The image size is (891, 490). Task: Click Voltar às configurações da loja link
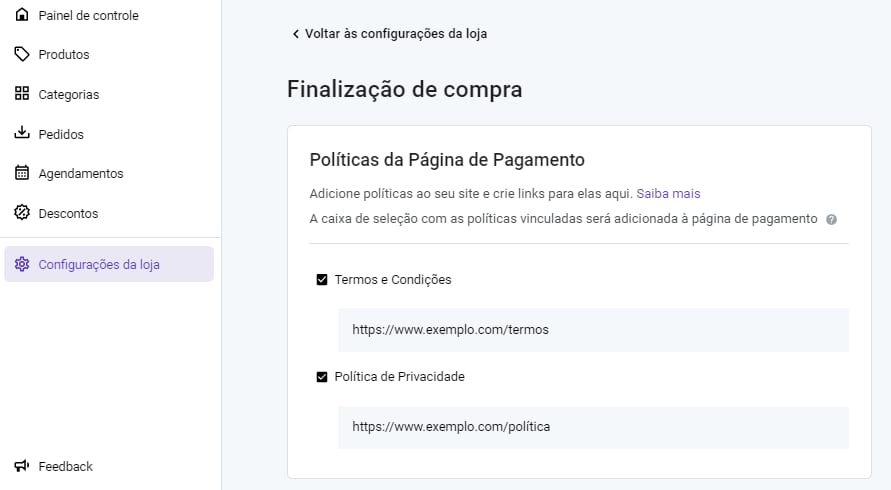tap(396, 34)
